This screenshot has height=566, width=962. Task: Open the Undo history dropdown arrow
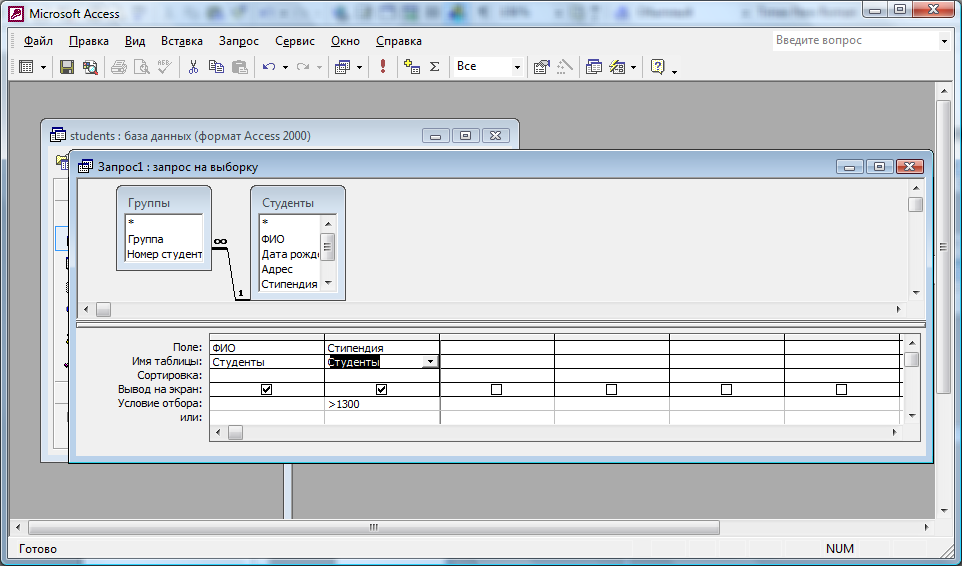(285, 67)
